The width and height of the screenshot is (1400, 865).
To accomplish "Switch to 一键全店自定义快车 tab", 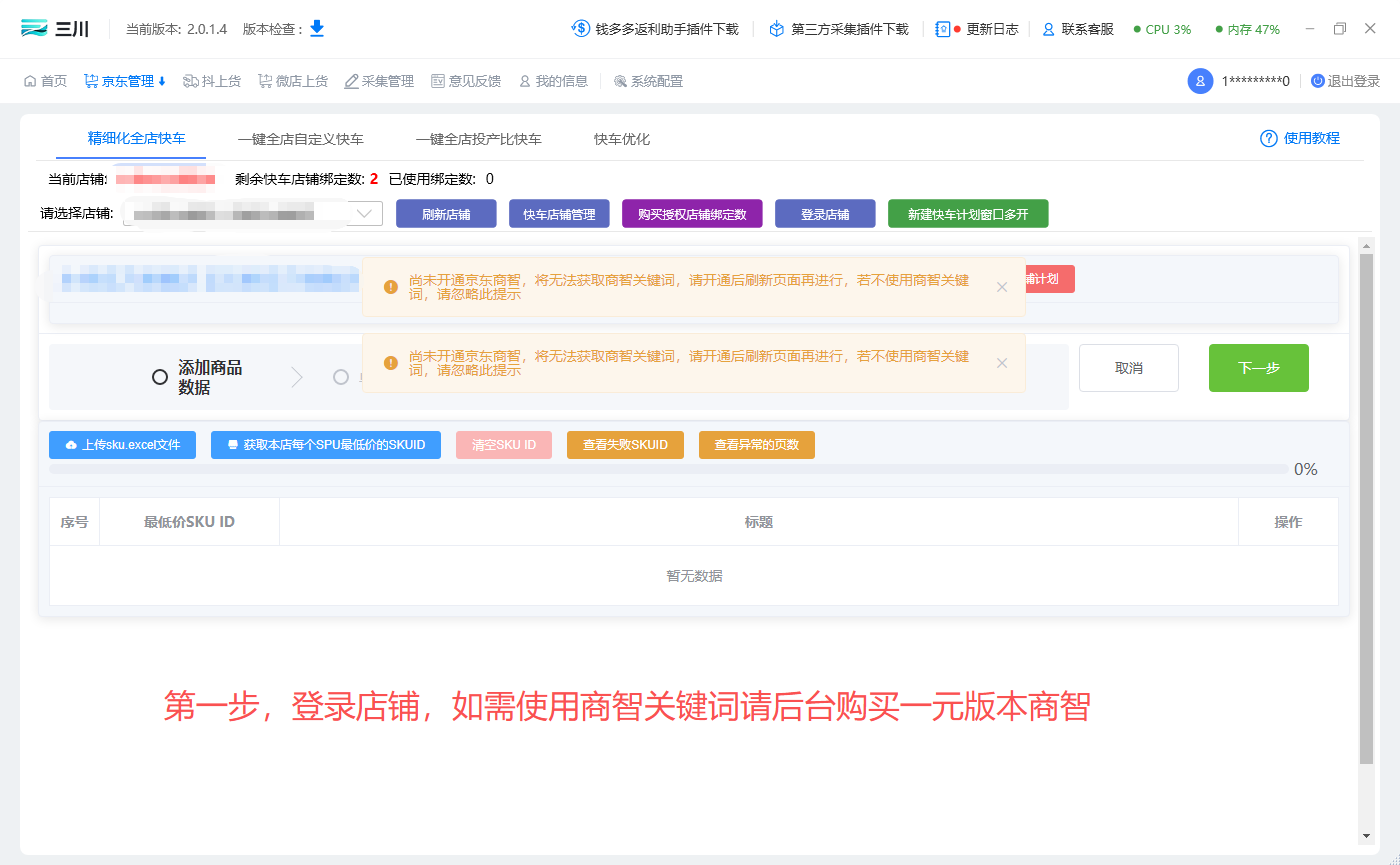I will point(301,139).
